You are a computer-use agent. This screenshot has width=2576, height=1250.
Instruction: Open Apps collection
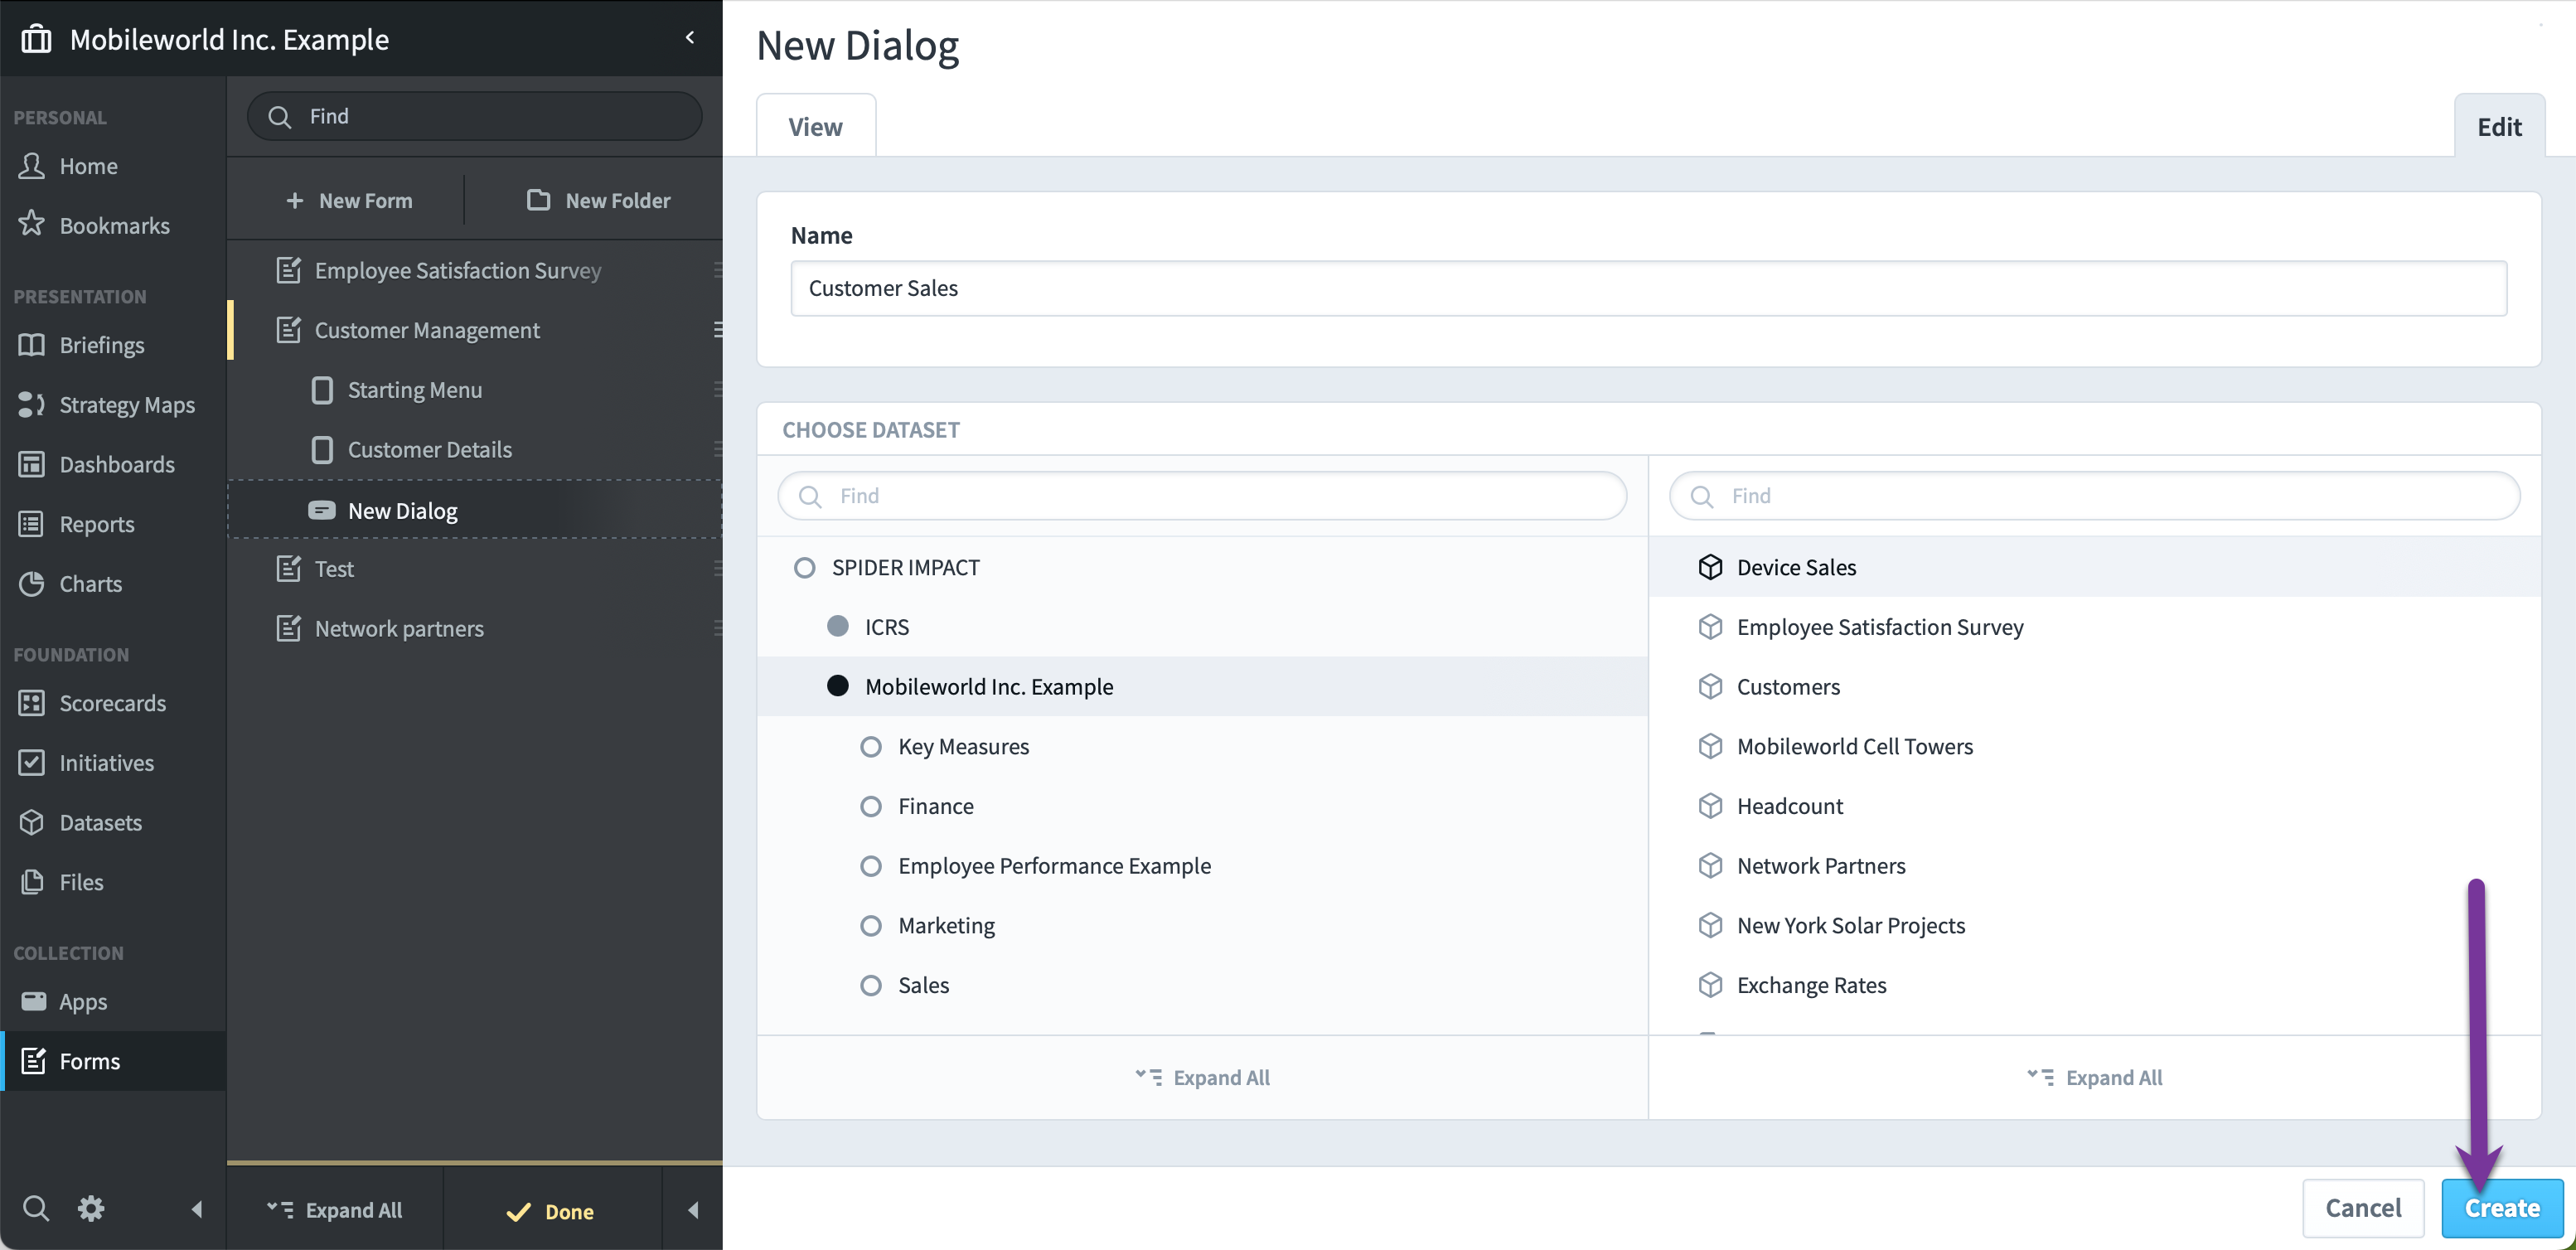pos(113,1001)
